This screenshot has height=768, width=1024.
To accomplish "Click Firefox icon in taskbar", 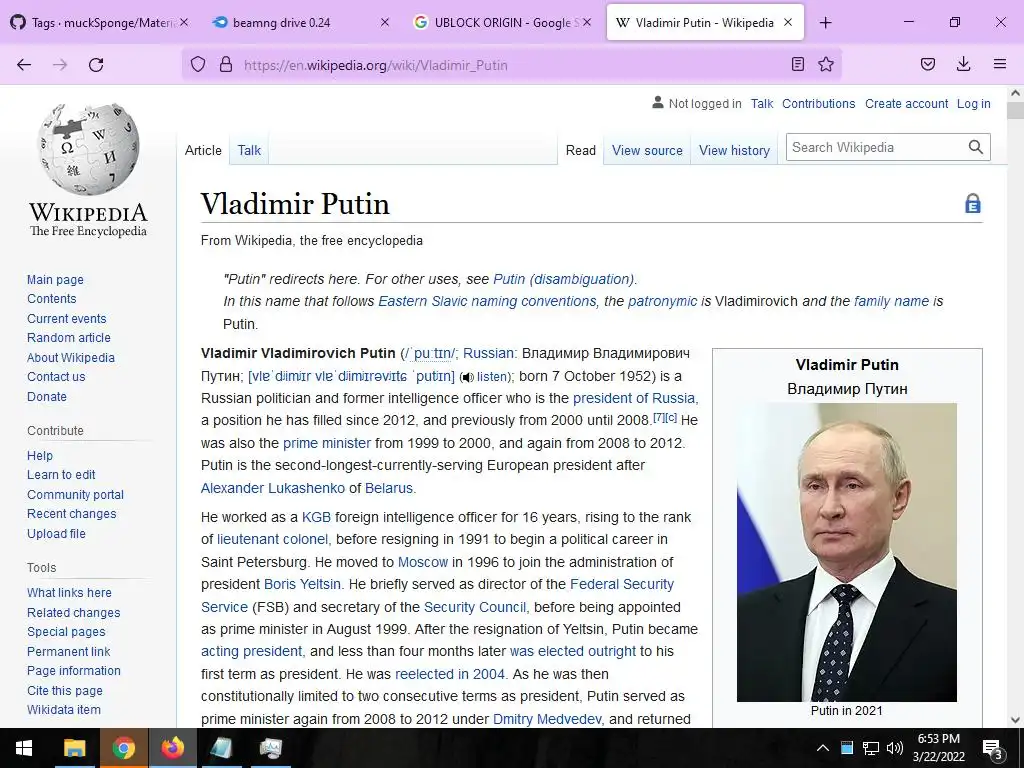I will [172, 748].
